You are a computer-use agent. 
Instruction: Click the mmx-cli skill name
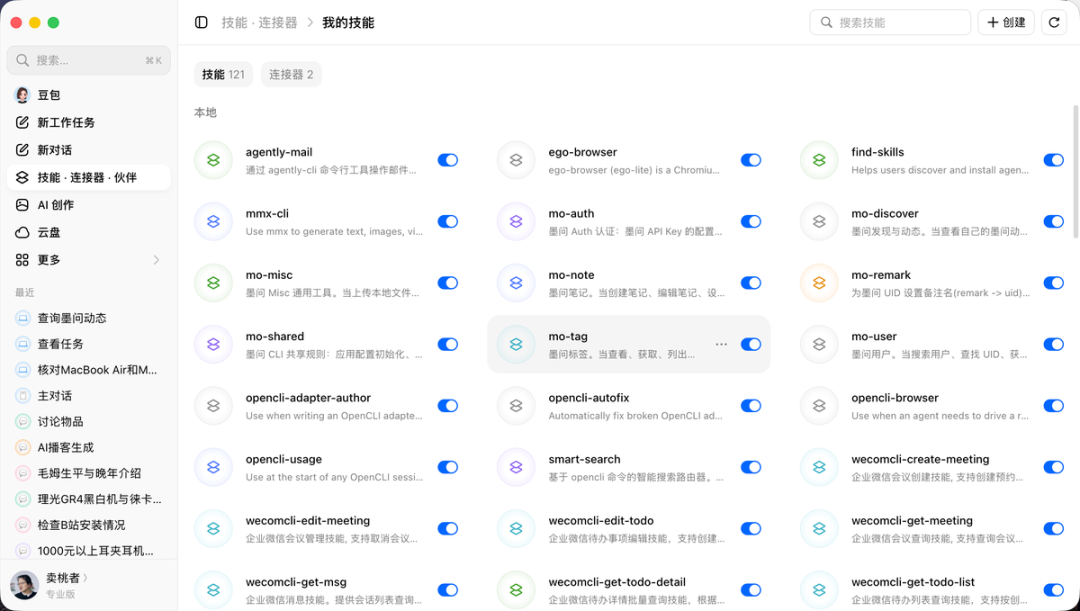pyautogui.click(x=267, y=214)
